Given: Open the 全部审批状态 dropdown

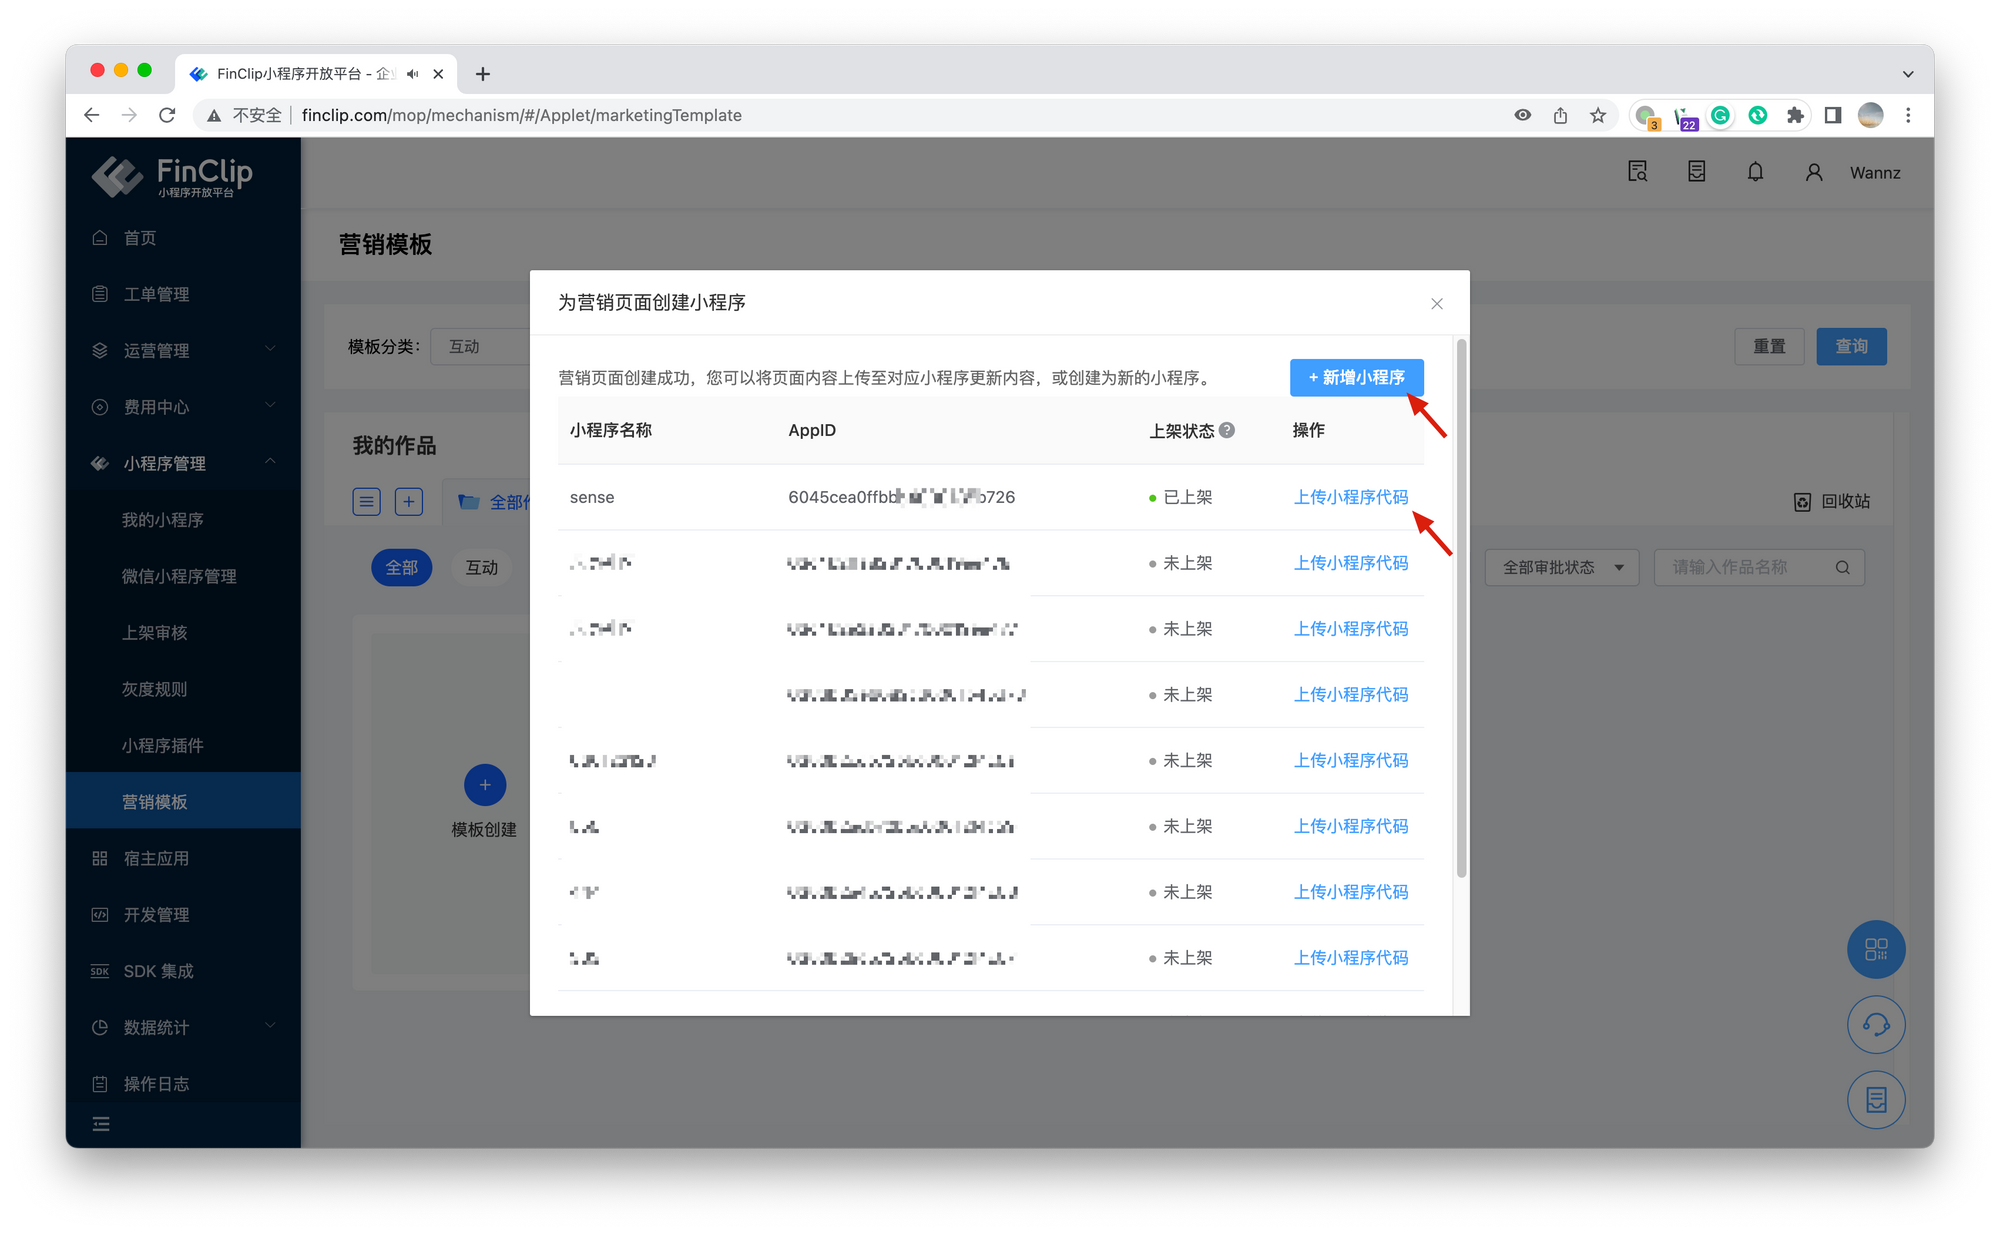Looking at the screenshot, I should (x=1561, y=567).
